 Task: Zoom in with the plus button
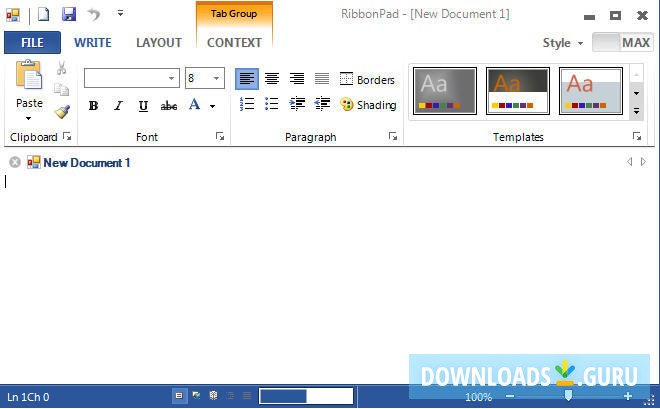(x=628, y=396)
